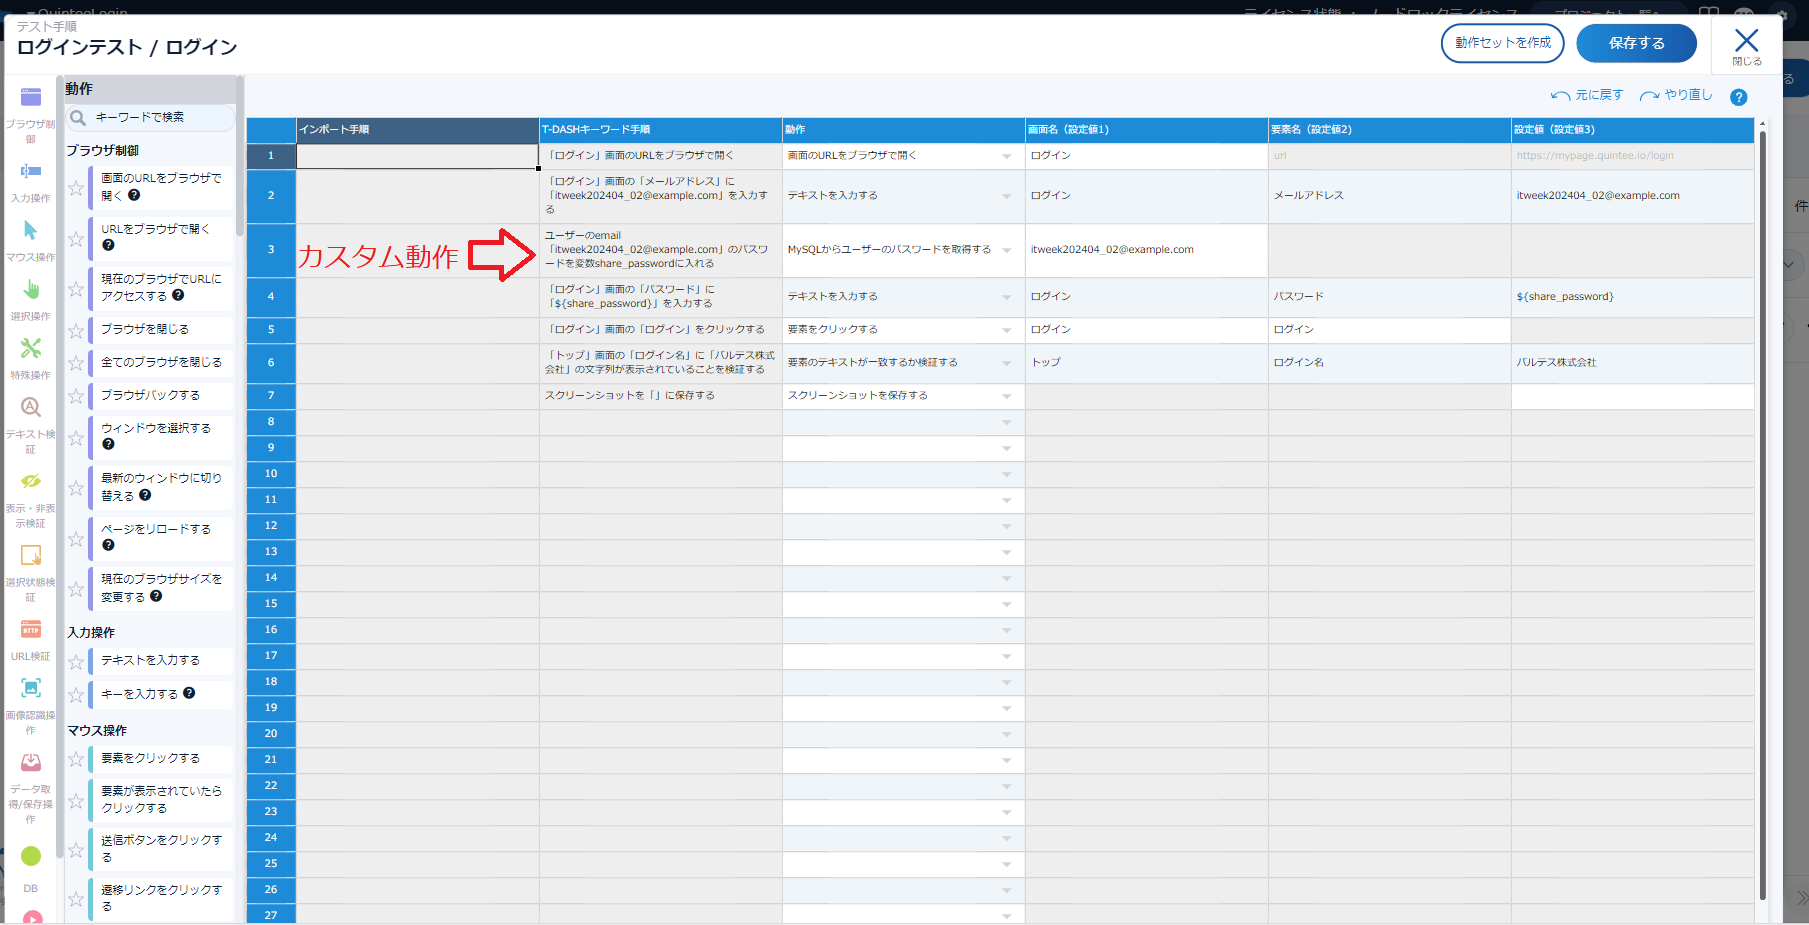Open the ブラウザ制御 category icon

(31, 97)
